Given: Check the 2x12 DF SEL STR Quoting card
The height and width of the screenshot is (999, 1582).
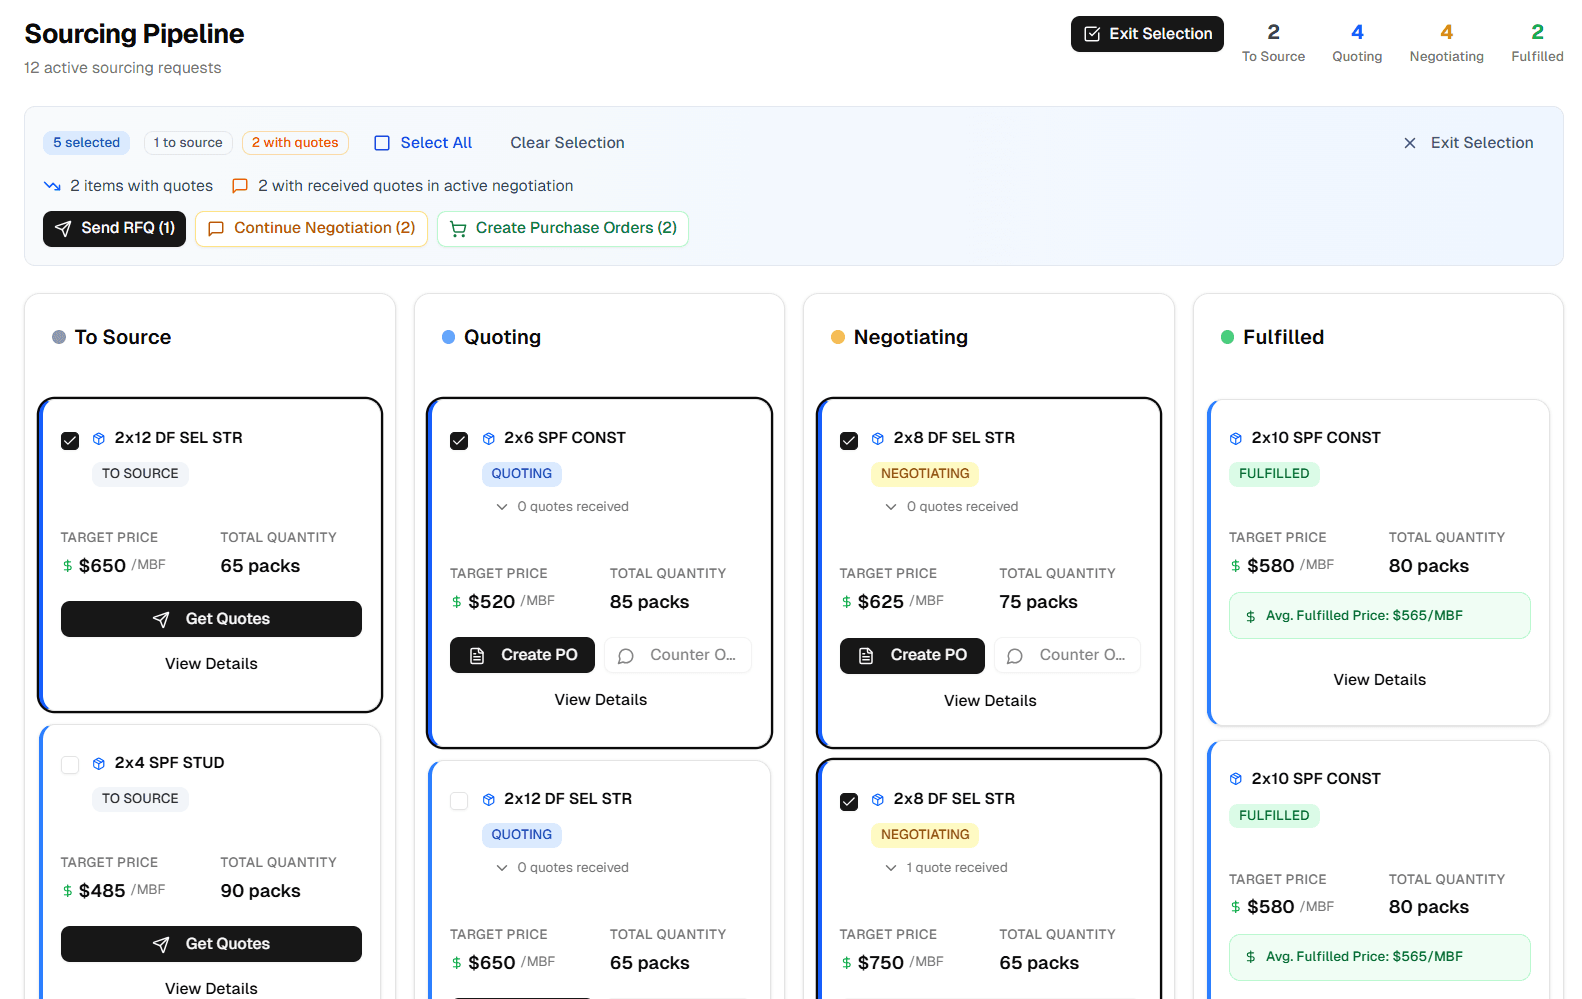Looking at the screenshot, I should (x=459, y=801).
